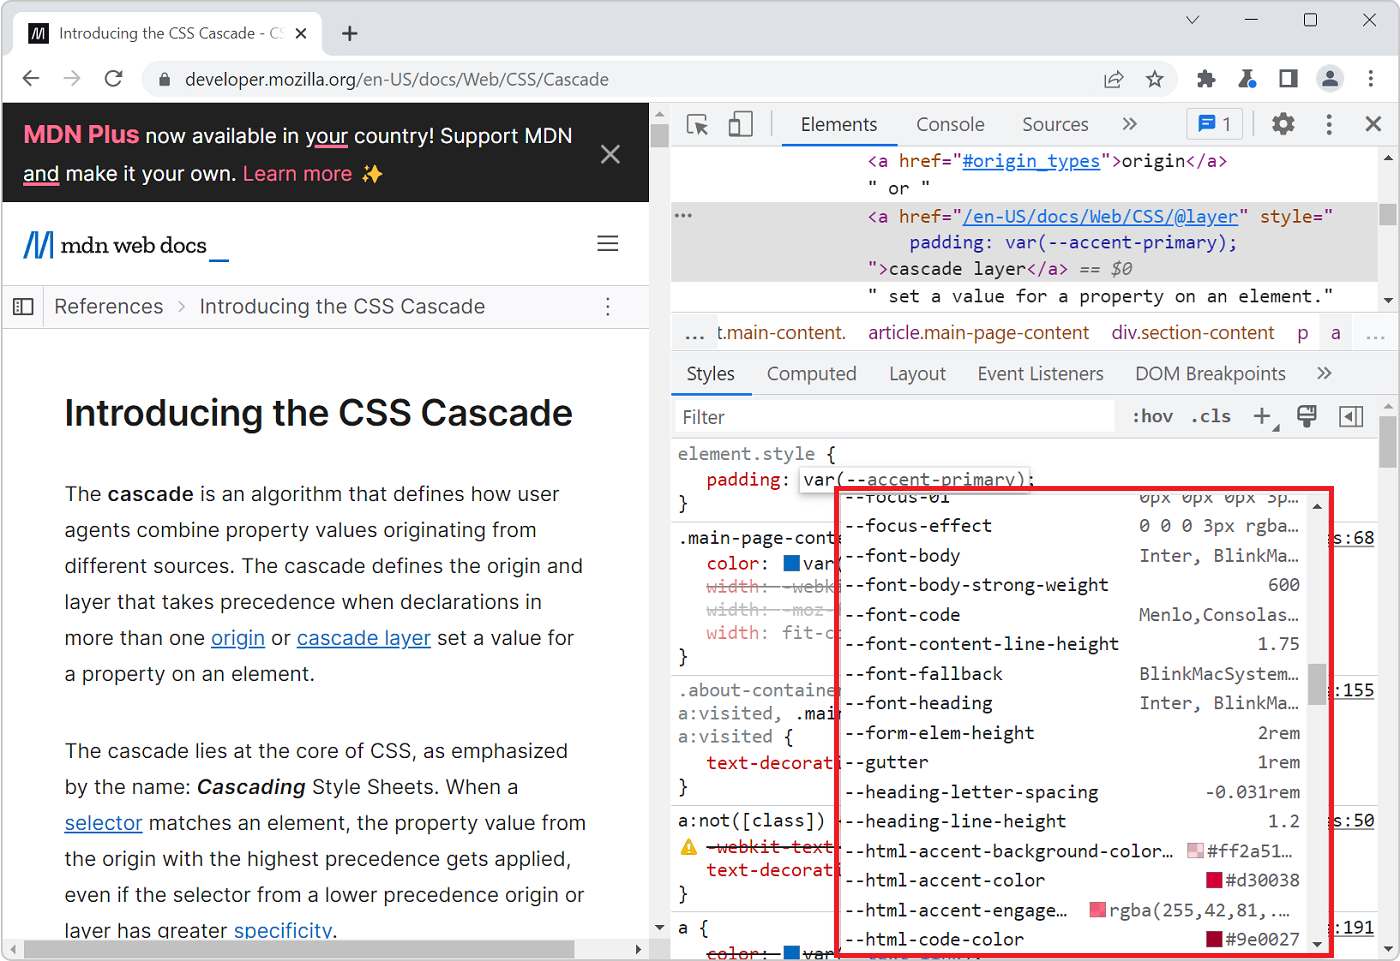
Task: Open the MDN hamburger menu
Action: click(x=608, y=243)
